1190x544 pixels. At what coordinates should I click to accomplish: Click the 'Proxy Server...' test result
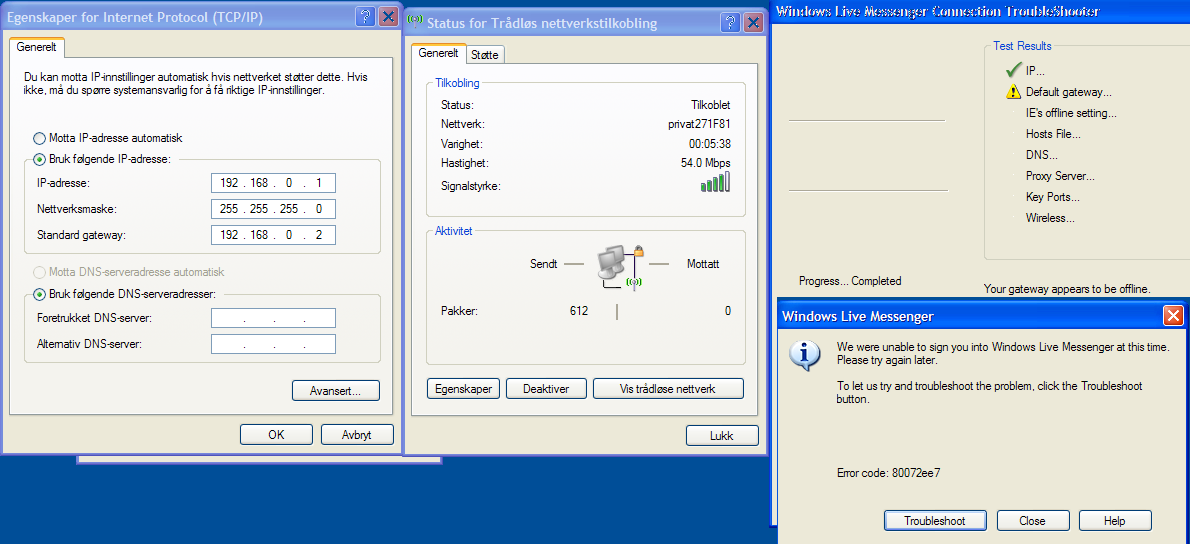1059,176
